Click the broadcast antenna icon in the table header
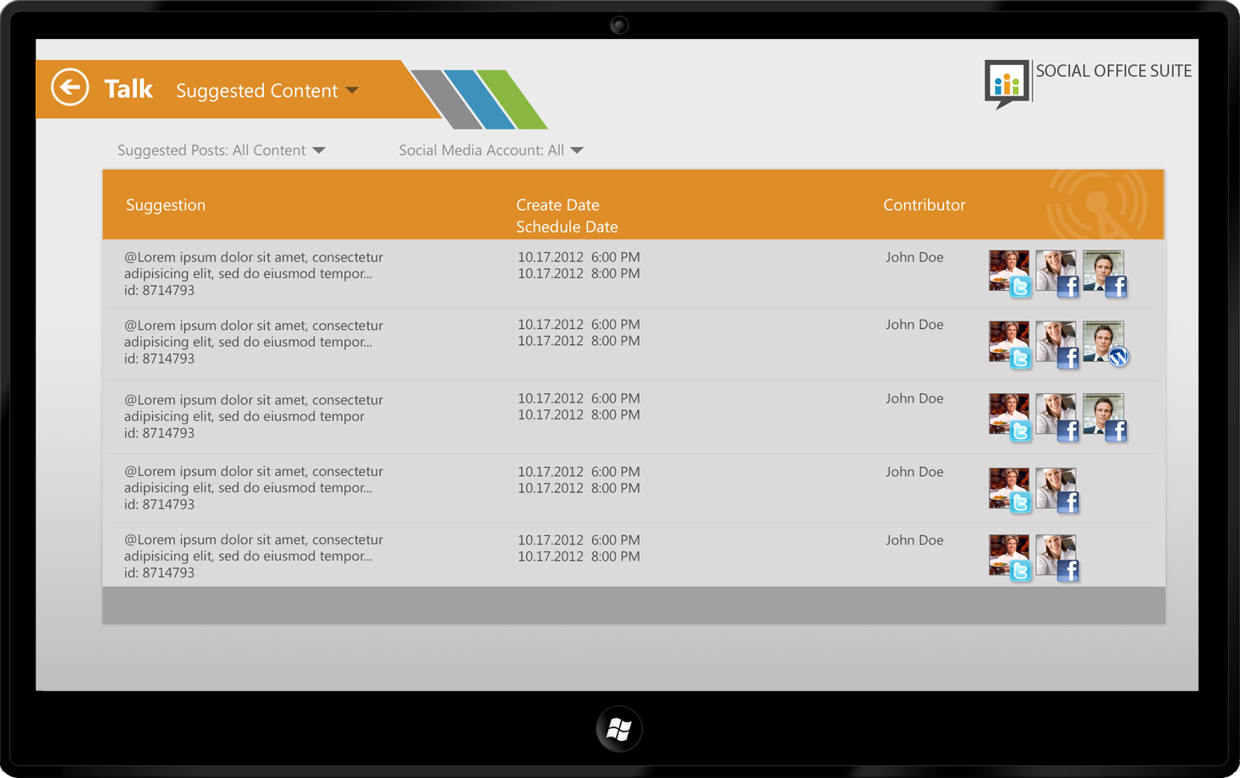Image resolution: width=1240 pixels, height=778 pixels. click(1096, 204)
